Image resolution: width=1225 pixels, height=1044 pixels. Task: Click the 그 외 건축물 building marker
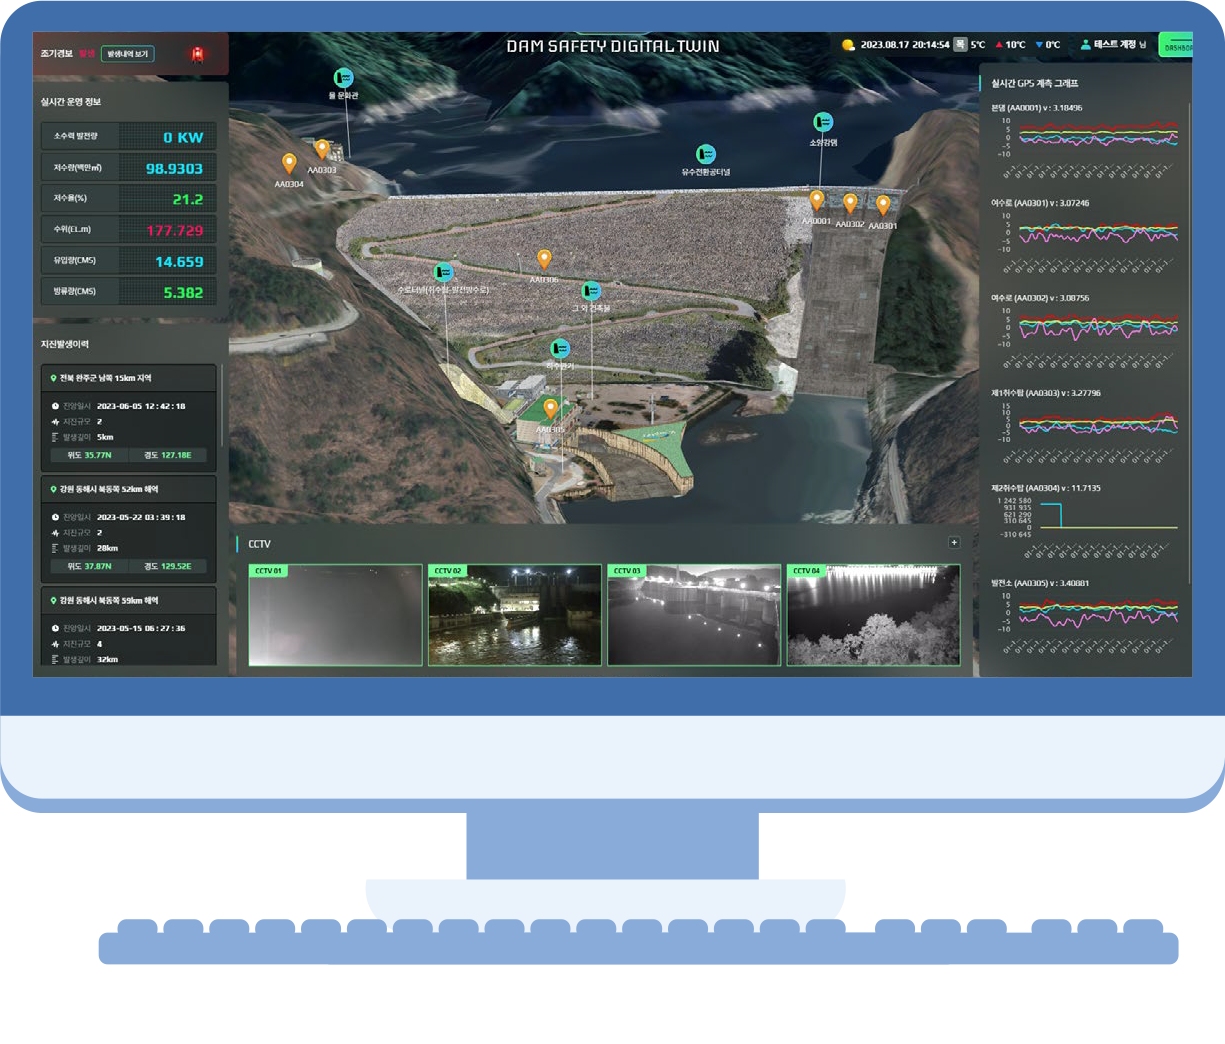point(591,291)
